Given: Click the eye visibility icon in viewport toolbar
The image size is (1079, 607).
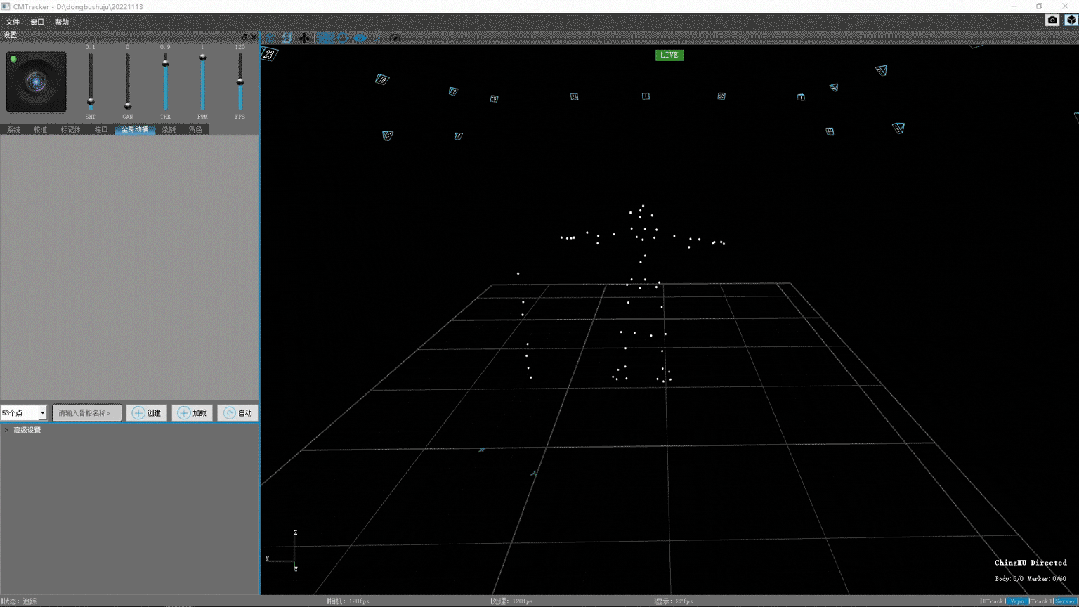Looking at the screenshot, I should point(360,38).
